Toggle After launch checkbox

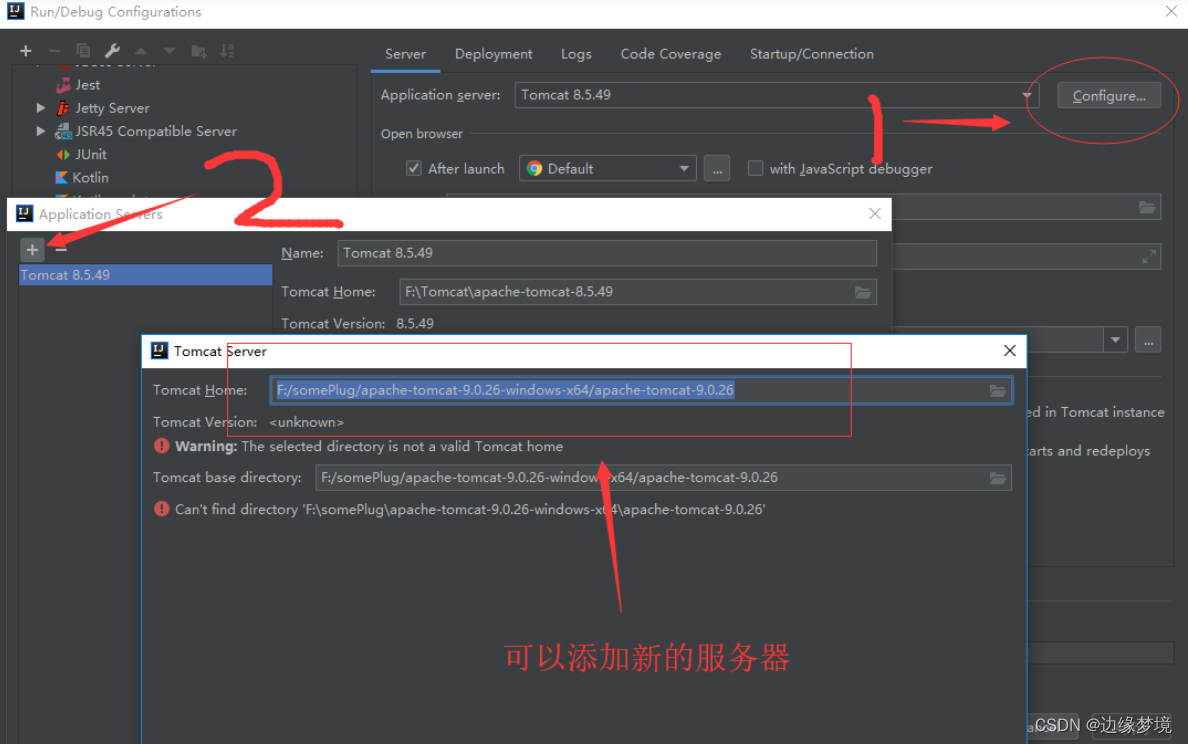point(414,168)
